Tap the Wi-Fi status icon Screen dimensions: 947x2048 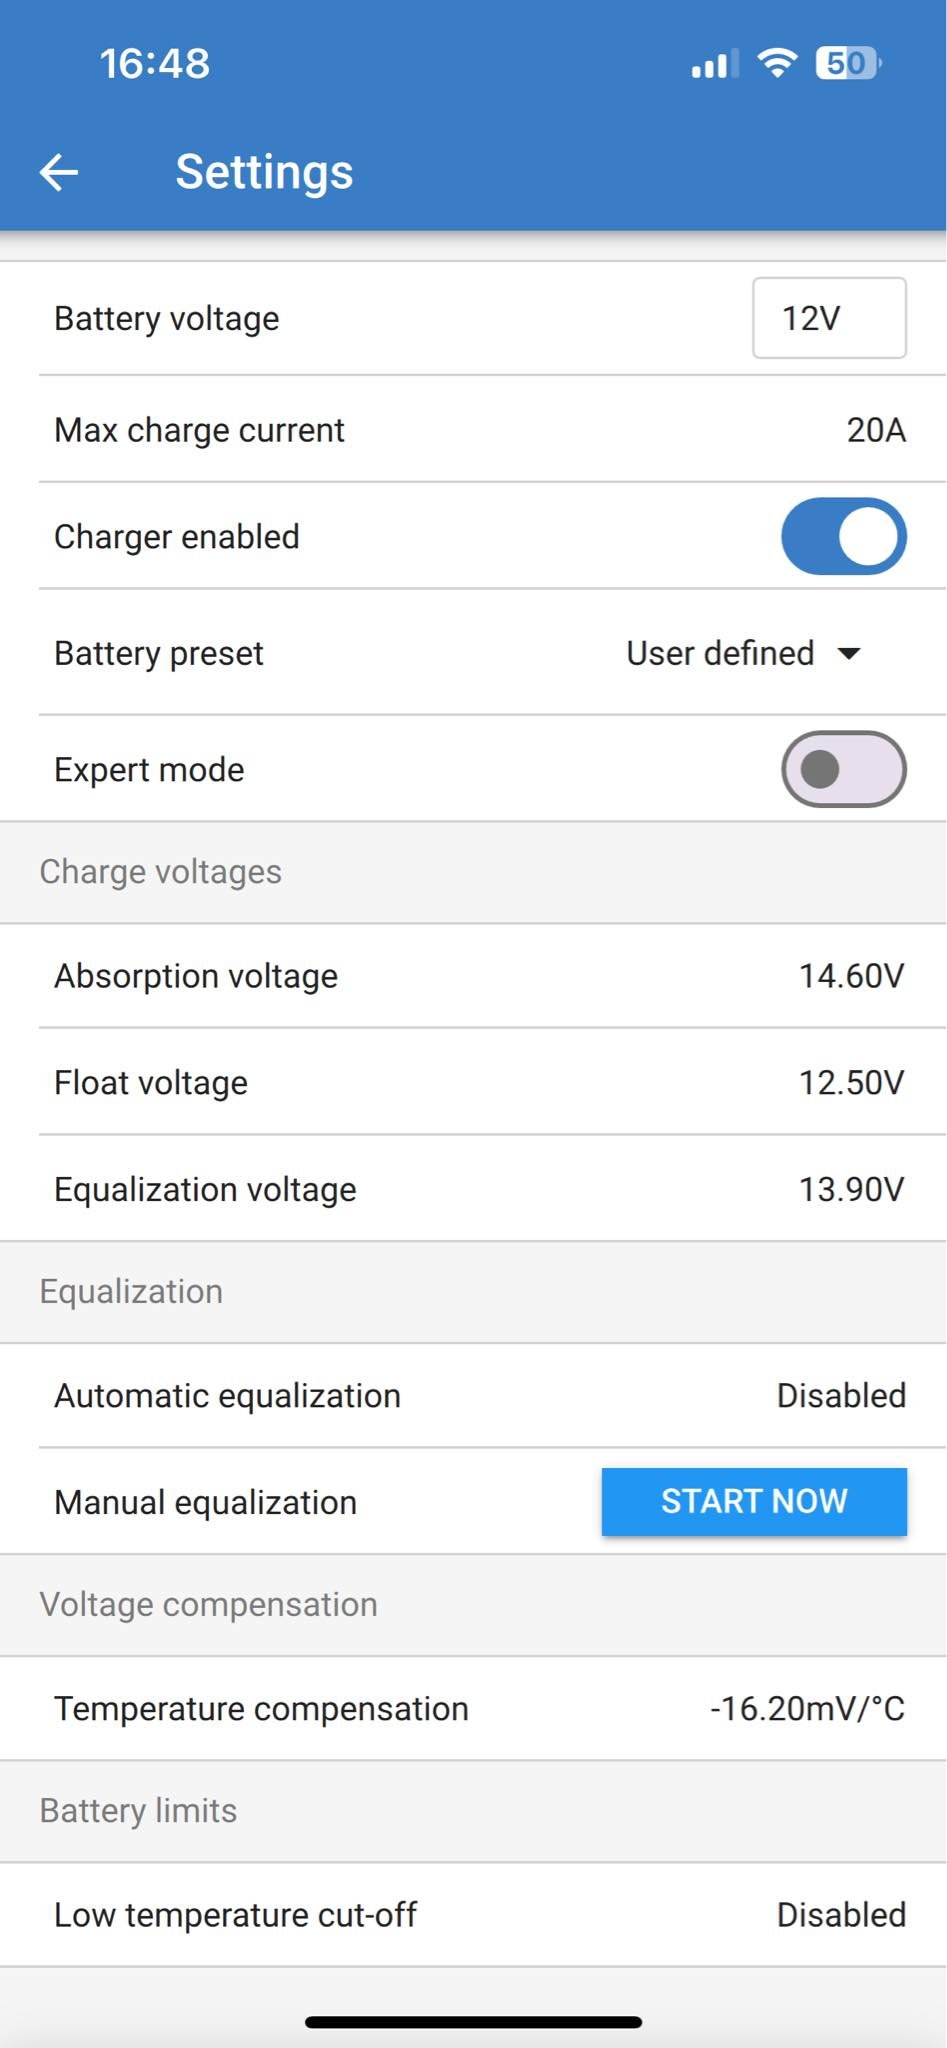(777, 63)
